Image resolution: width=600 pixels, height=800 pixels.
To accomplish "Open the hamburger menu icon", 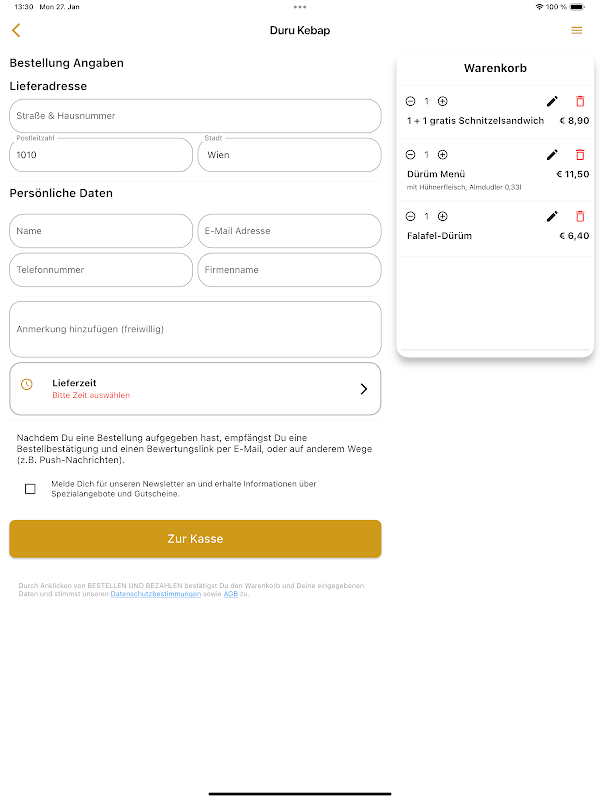I will point(576,31).
